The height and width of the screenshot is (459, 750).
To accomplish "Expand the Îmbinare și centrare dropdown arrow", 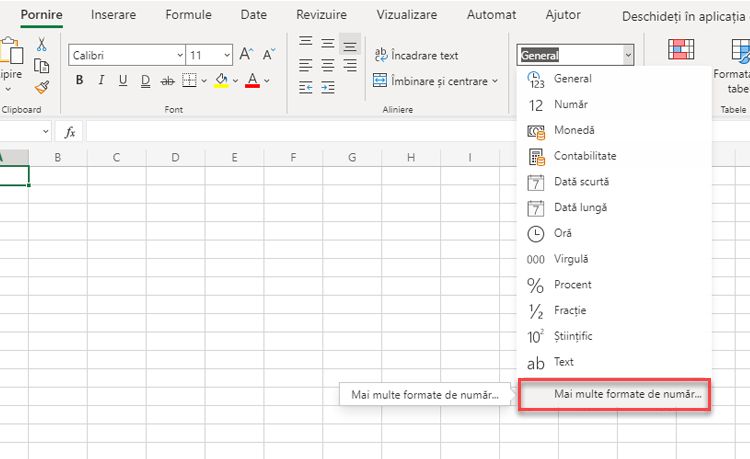I will click(495, 81).
